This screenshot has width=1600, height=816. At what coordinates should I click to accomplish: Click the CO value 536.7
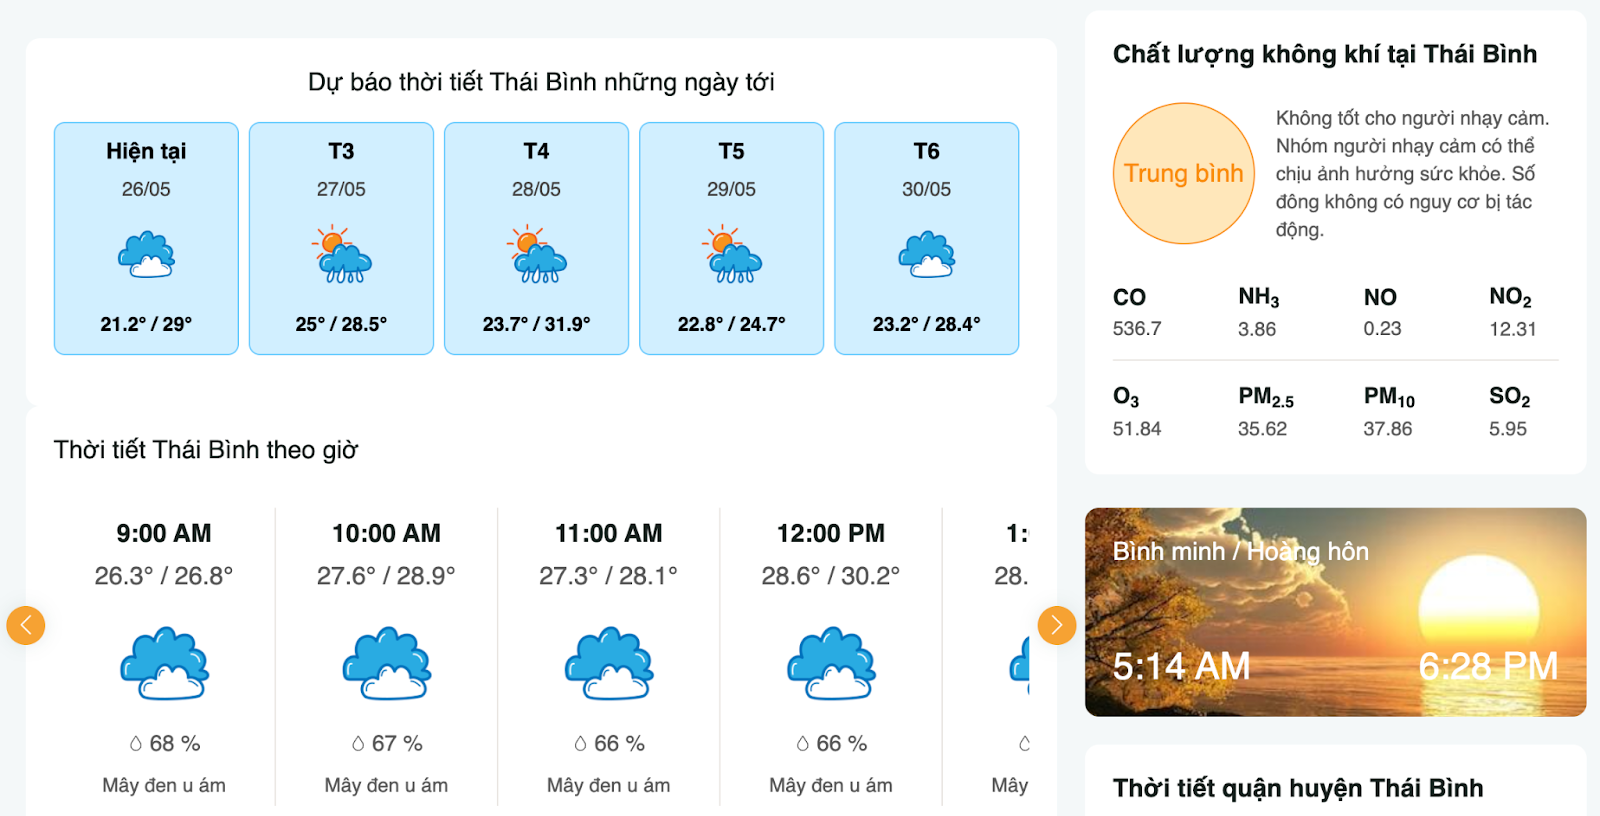(x=1137, y=329)
